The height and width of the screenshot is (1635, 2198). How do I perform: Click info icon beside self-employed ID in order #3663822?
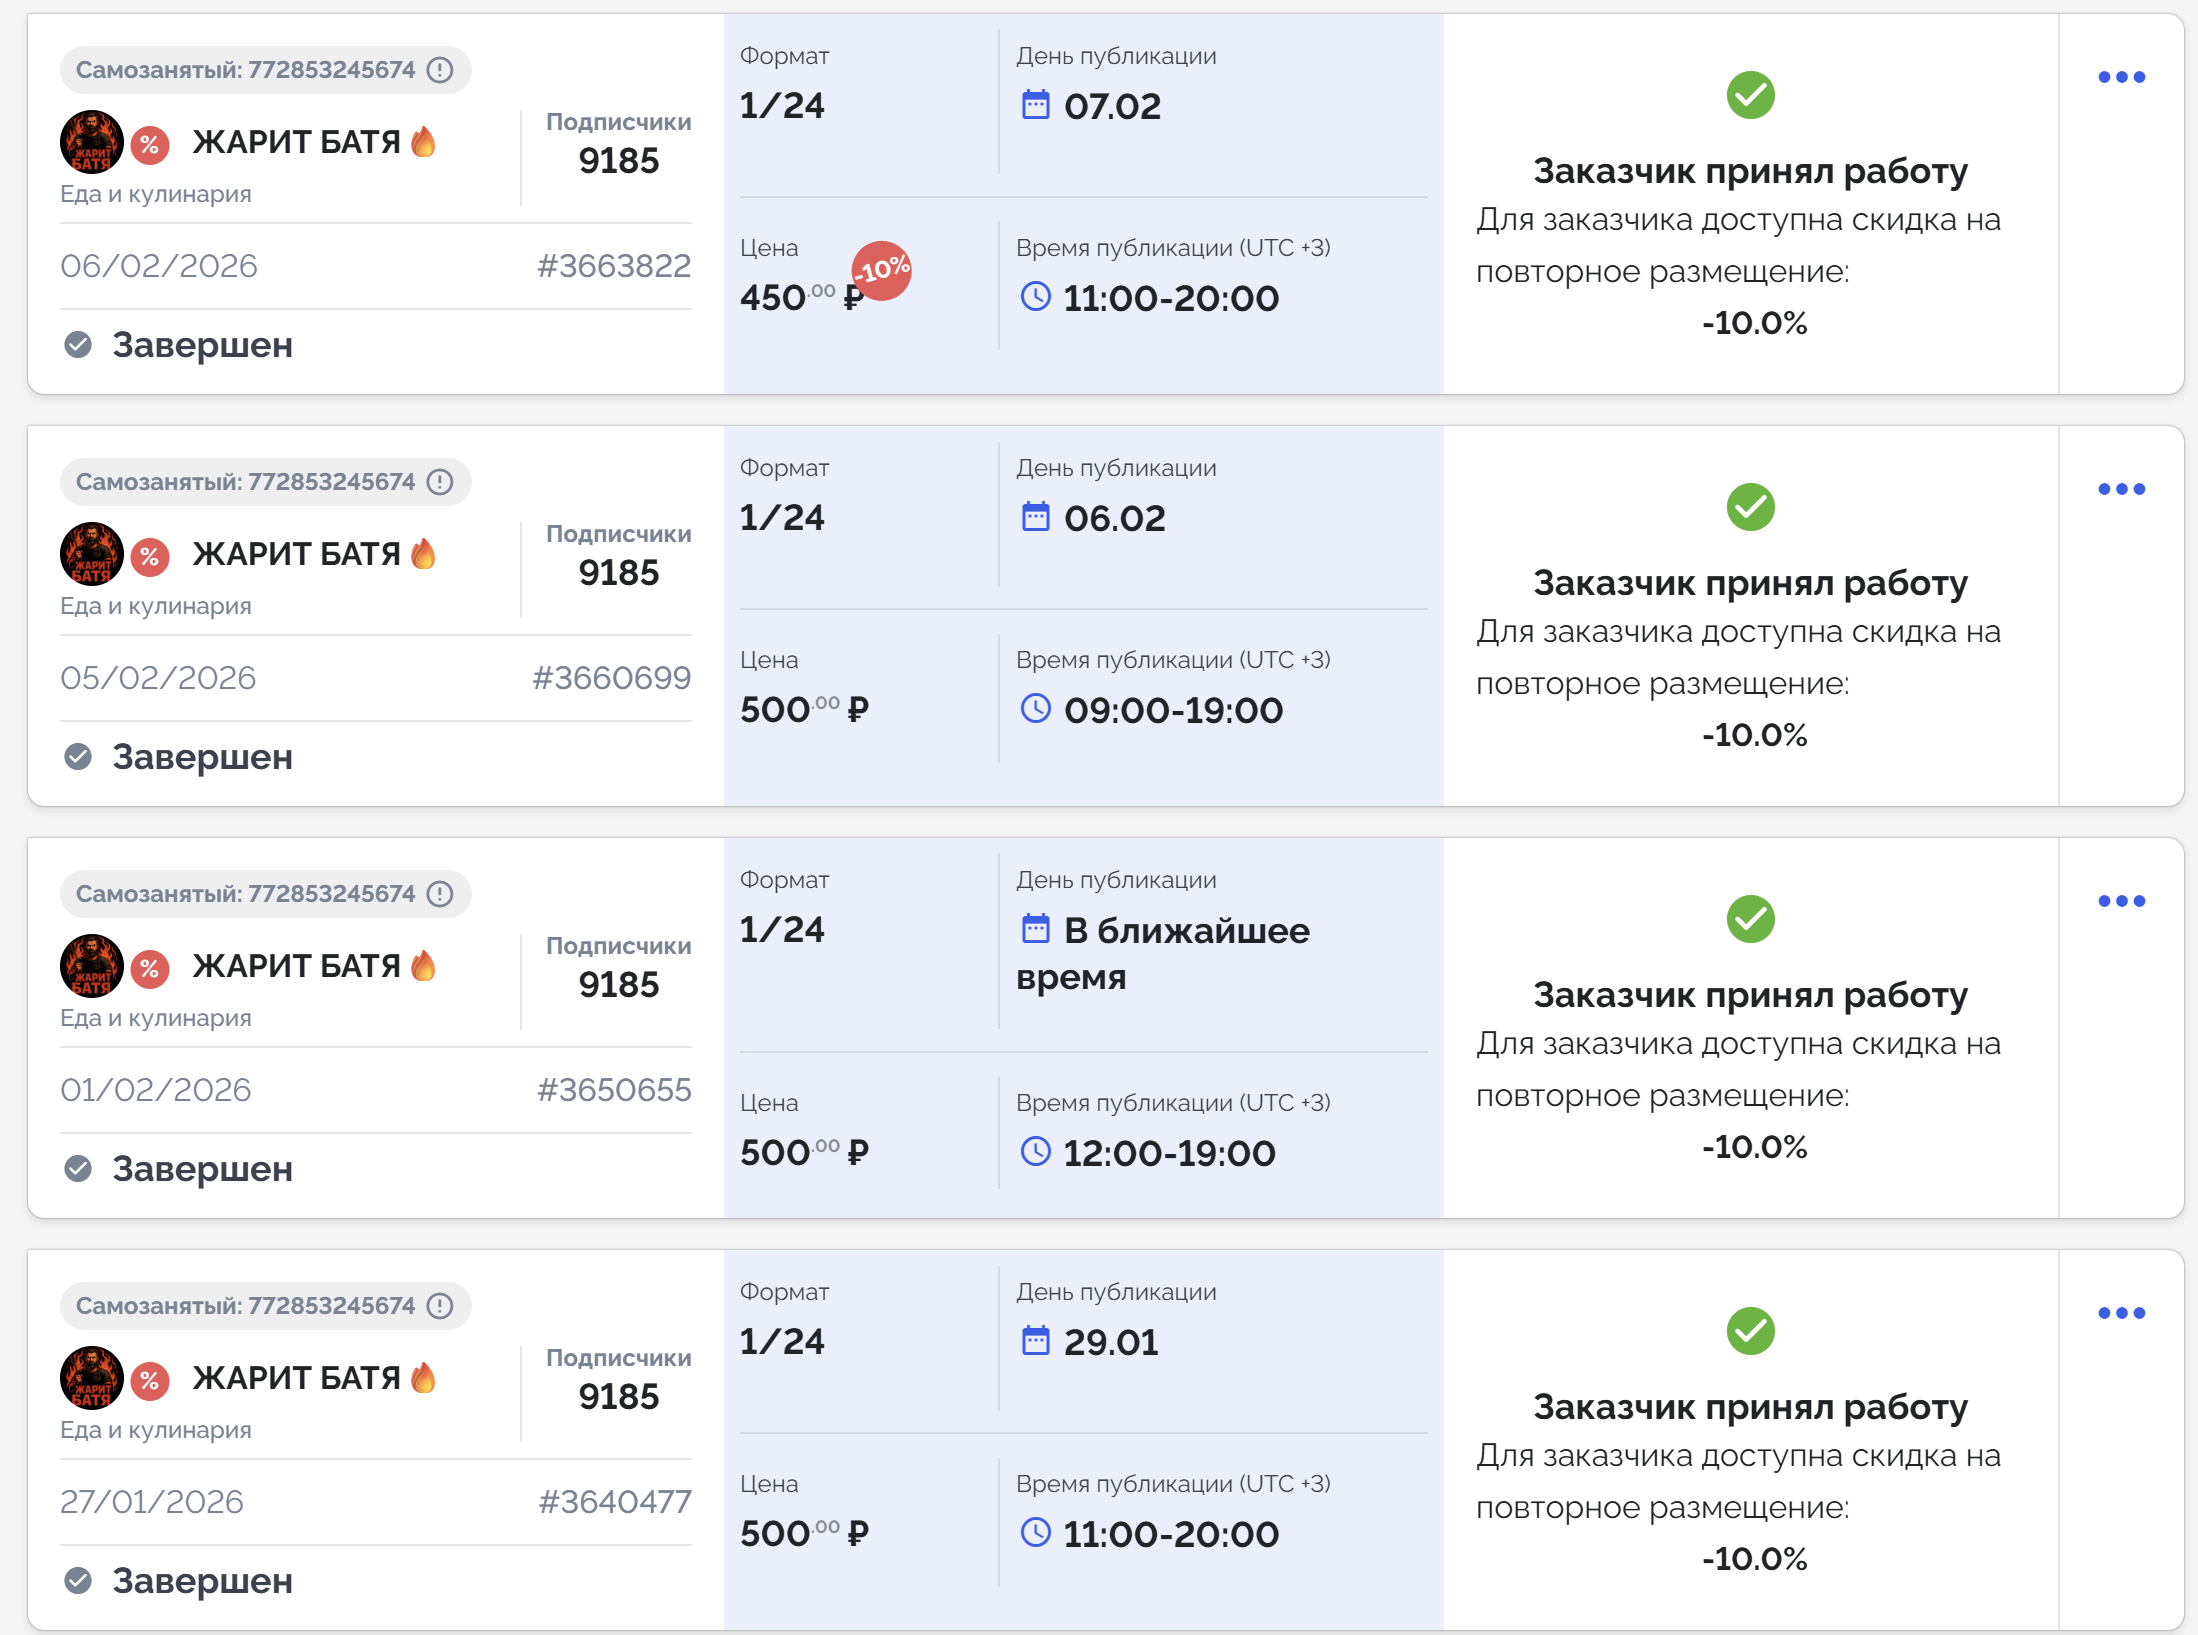point(440,70)
